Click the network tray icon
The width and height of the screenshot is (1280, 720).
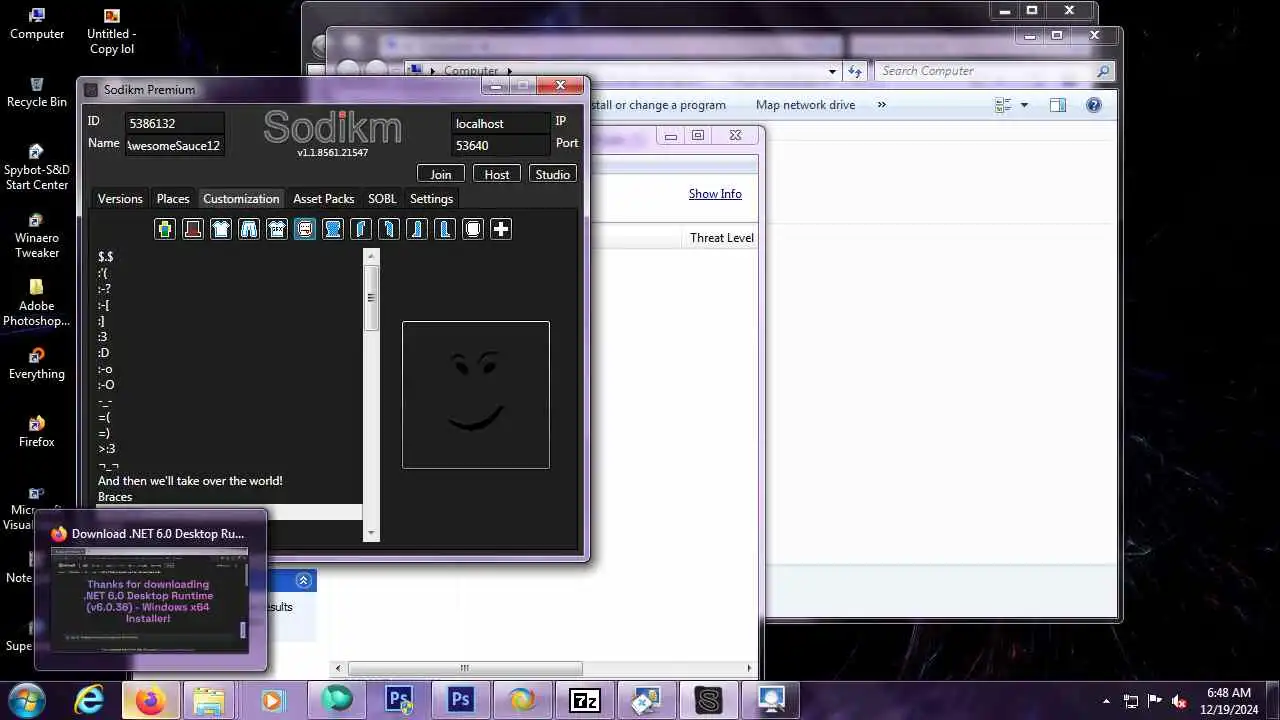(x=1131, y=701)
